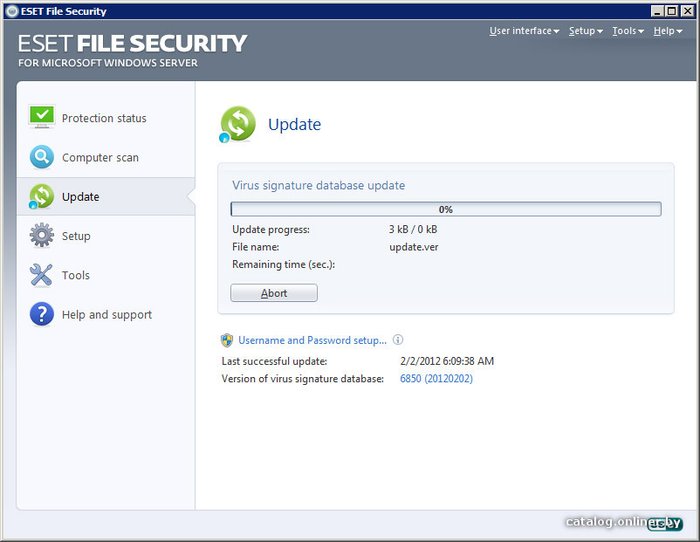The image size is (700, 542).
Task: Click the Help and support question icon
Action: pos(41,314)
